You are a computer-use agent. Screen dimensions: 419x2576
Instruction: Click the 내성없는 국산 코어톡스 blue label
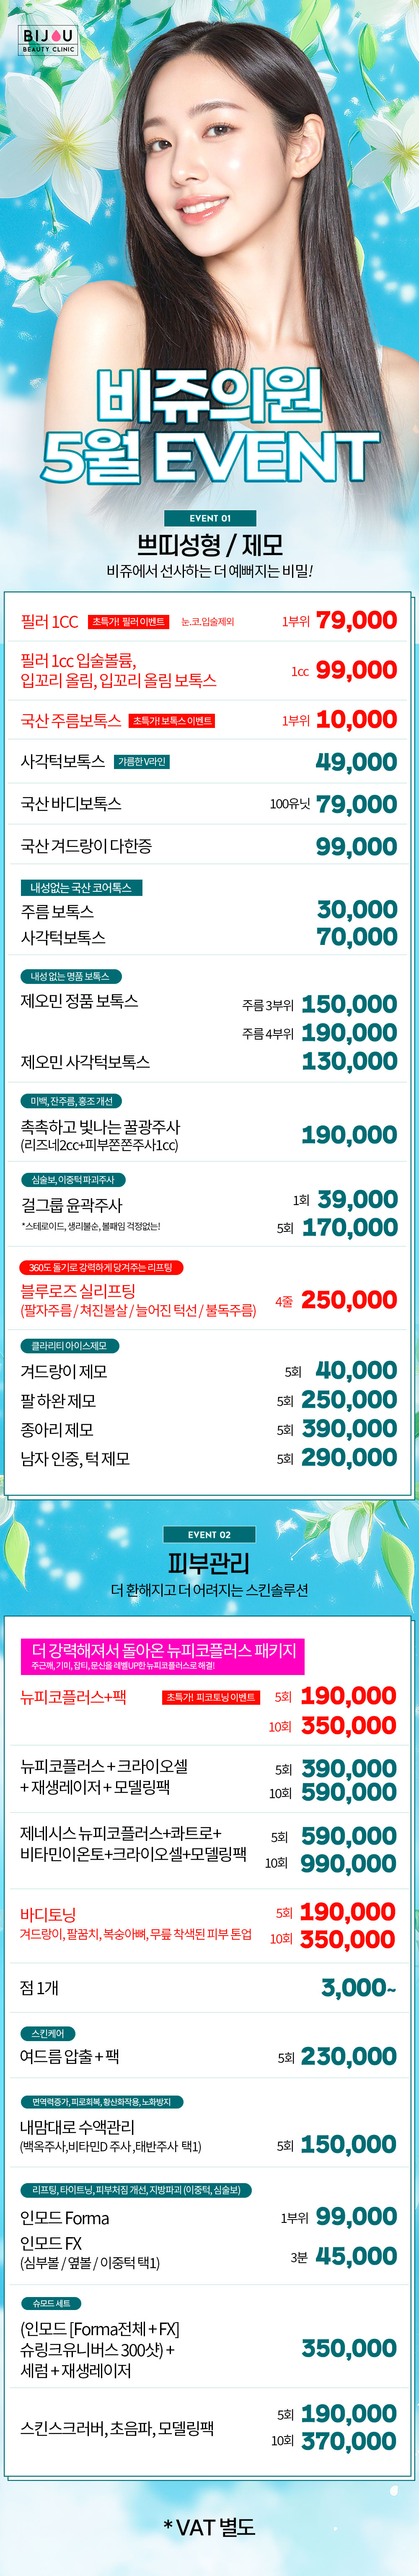[82, 888]
